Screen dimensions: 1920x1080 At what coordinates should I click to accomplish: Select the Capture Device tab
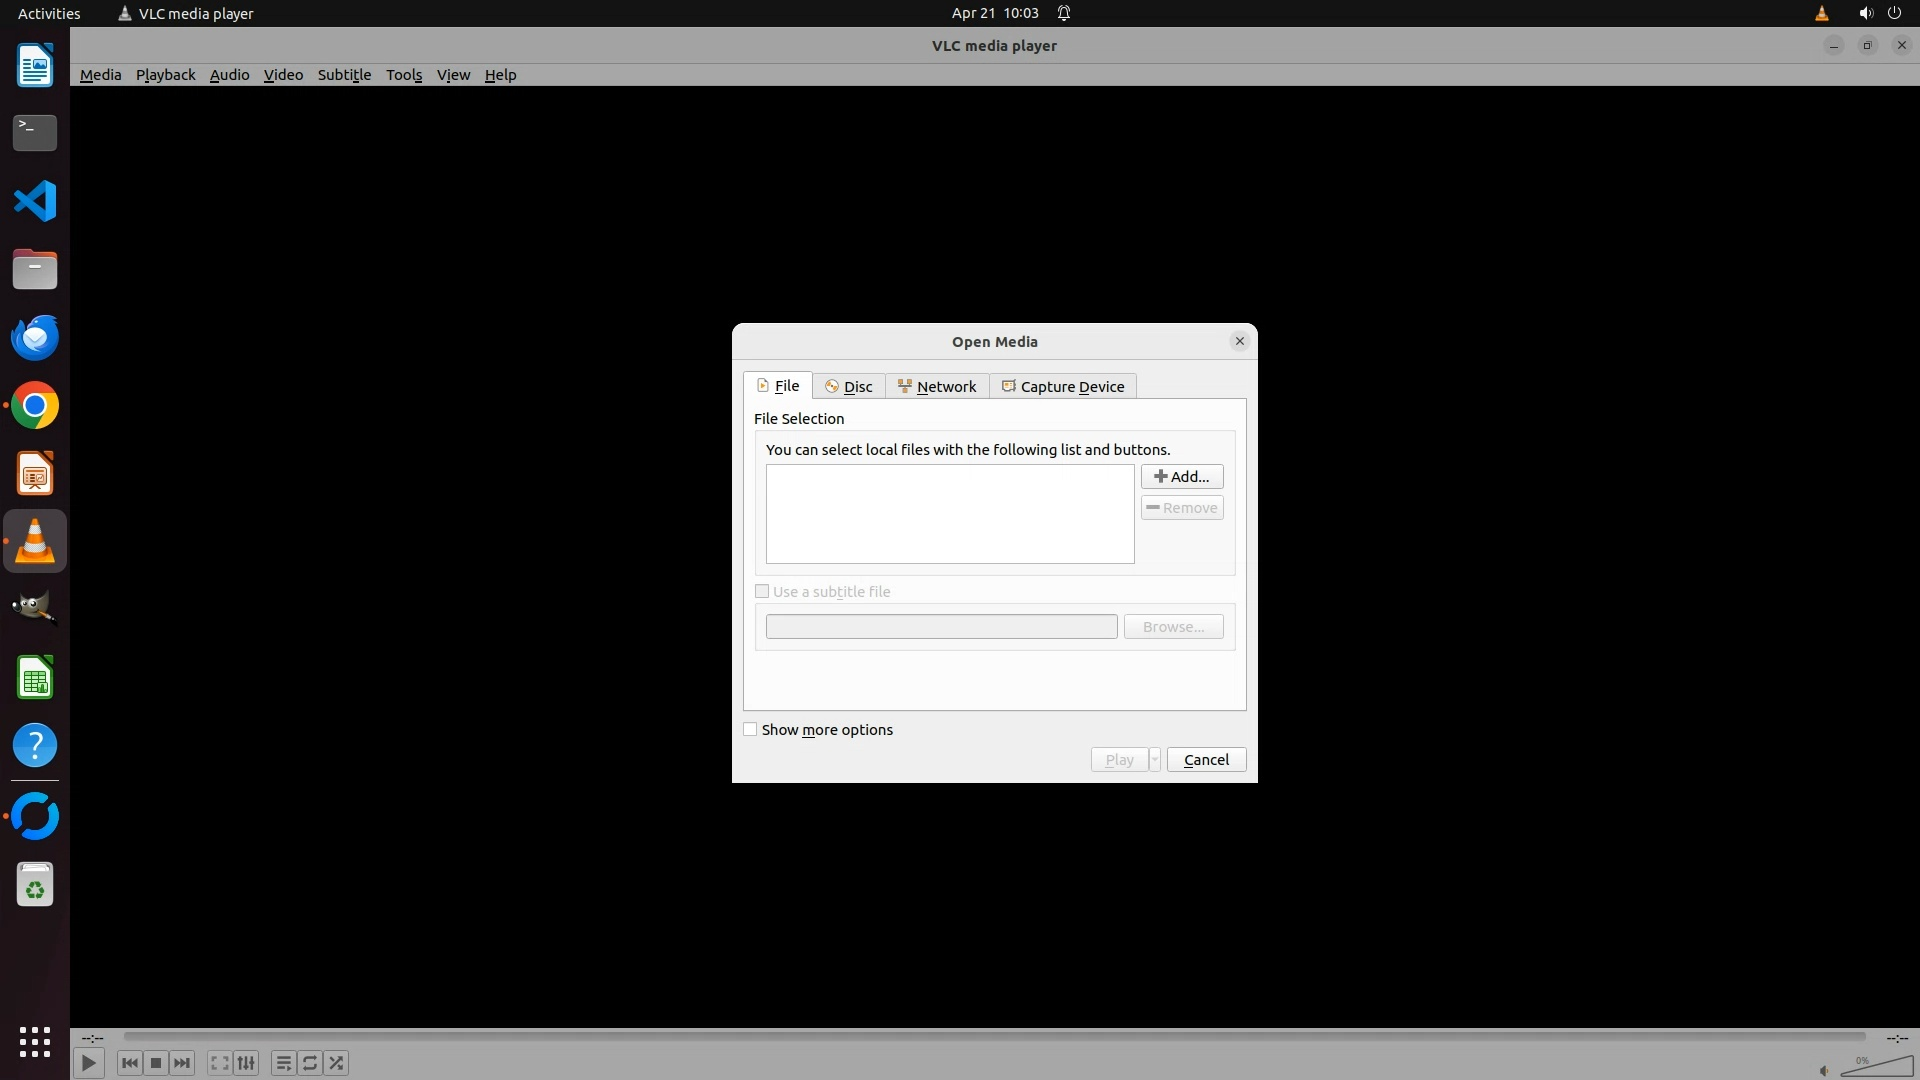tap(1063, 387)
